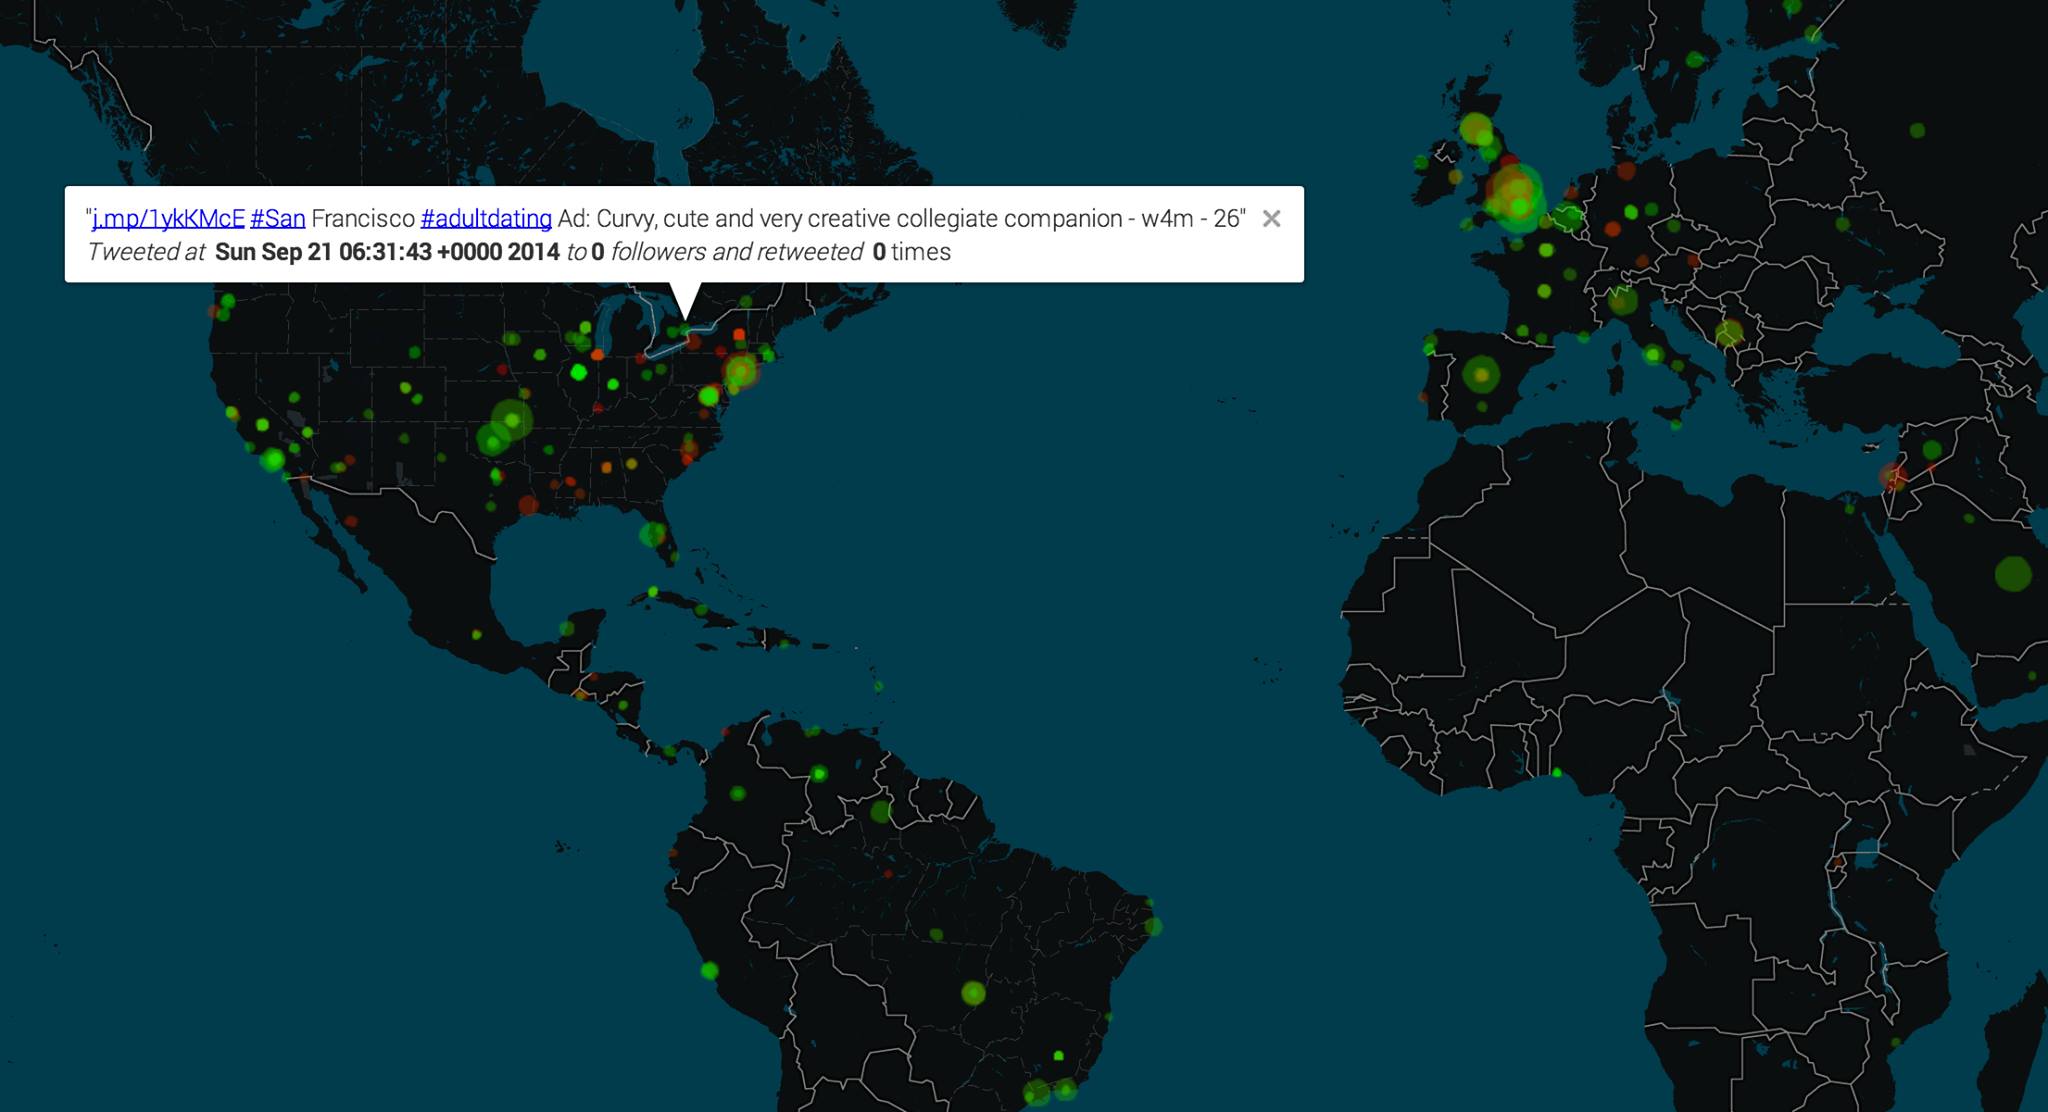Click the green marker on the Nigerian coast
Screen dimensions: 2048x1112
pyautogui.click(x=1556, y=773)
